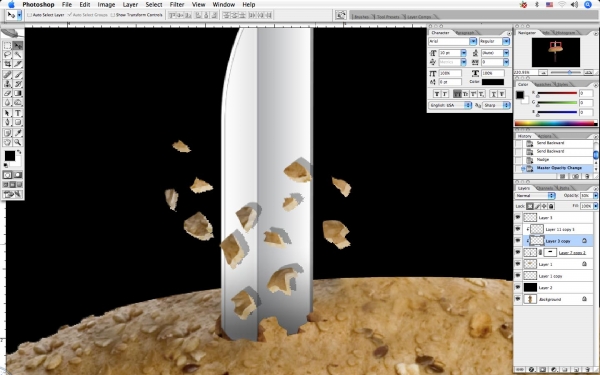The height and width of the screenshot is (375, 600).
Task: Open layer Fill slider arrow
Action: (595, 206)
